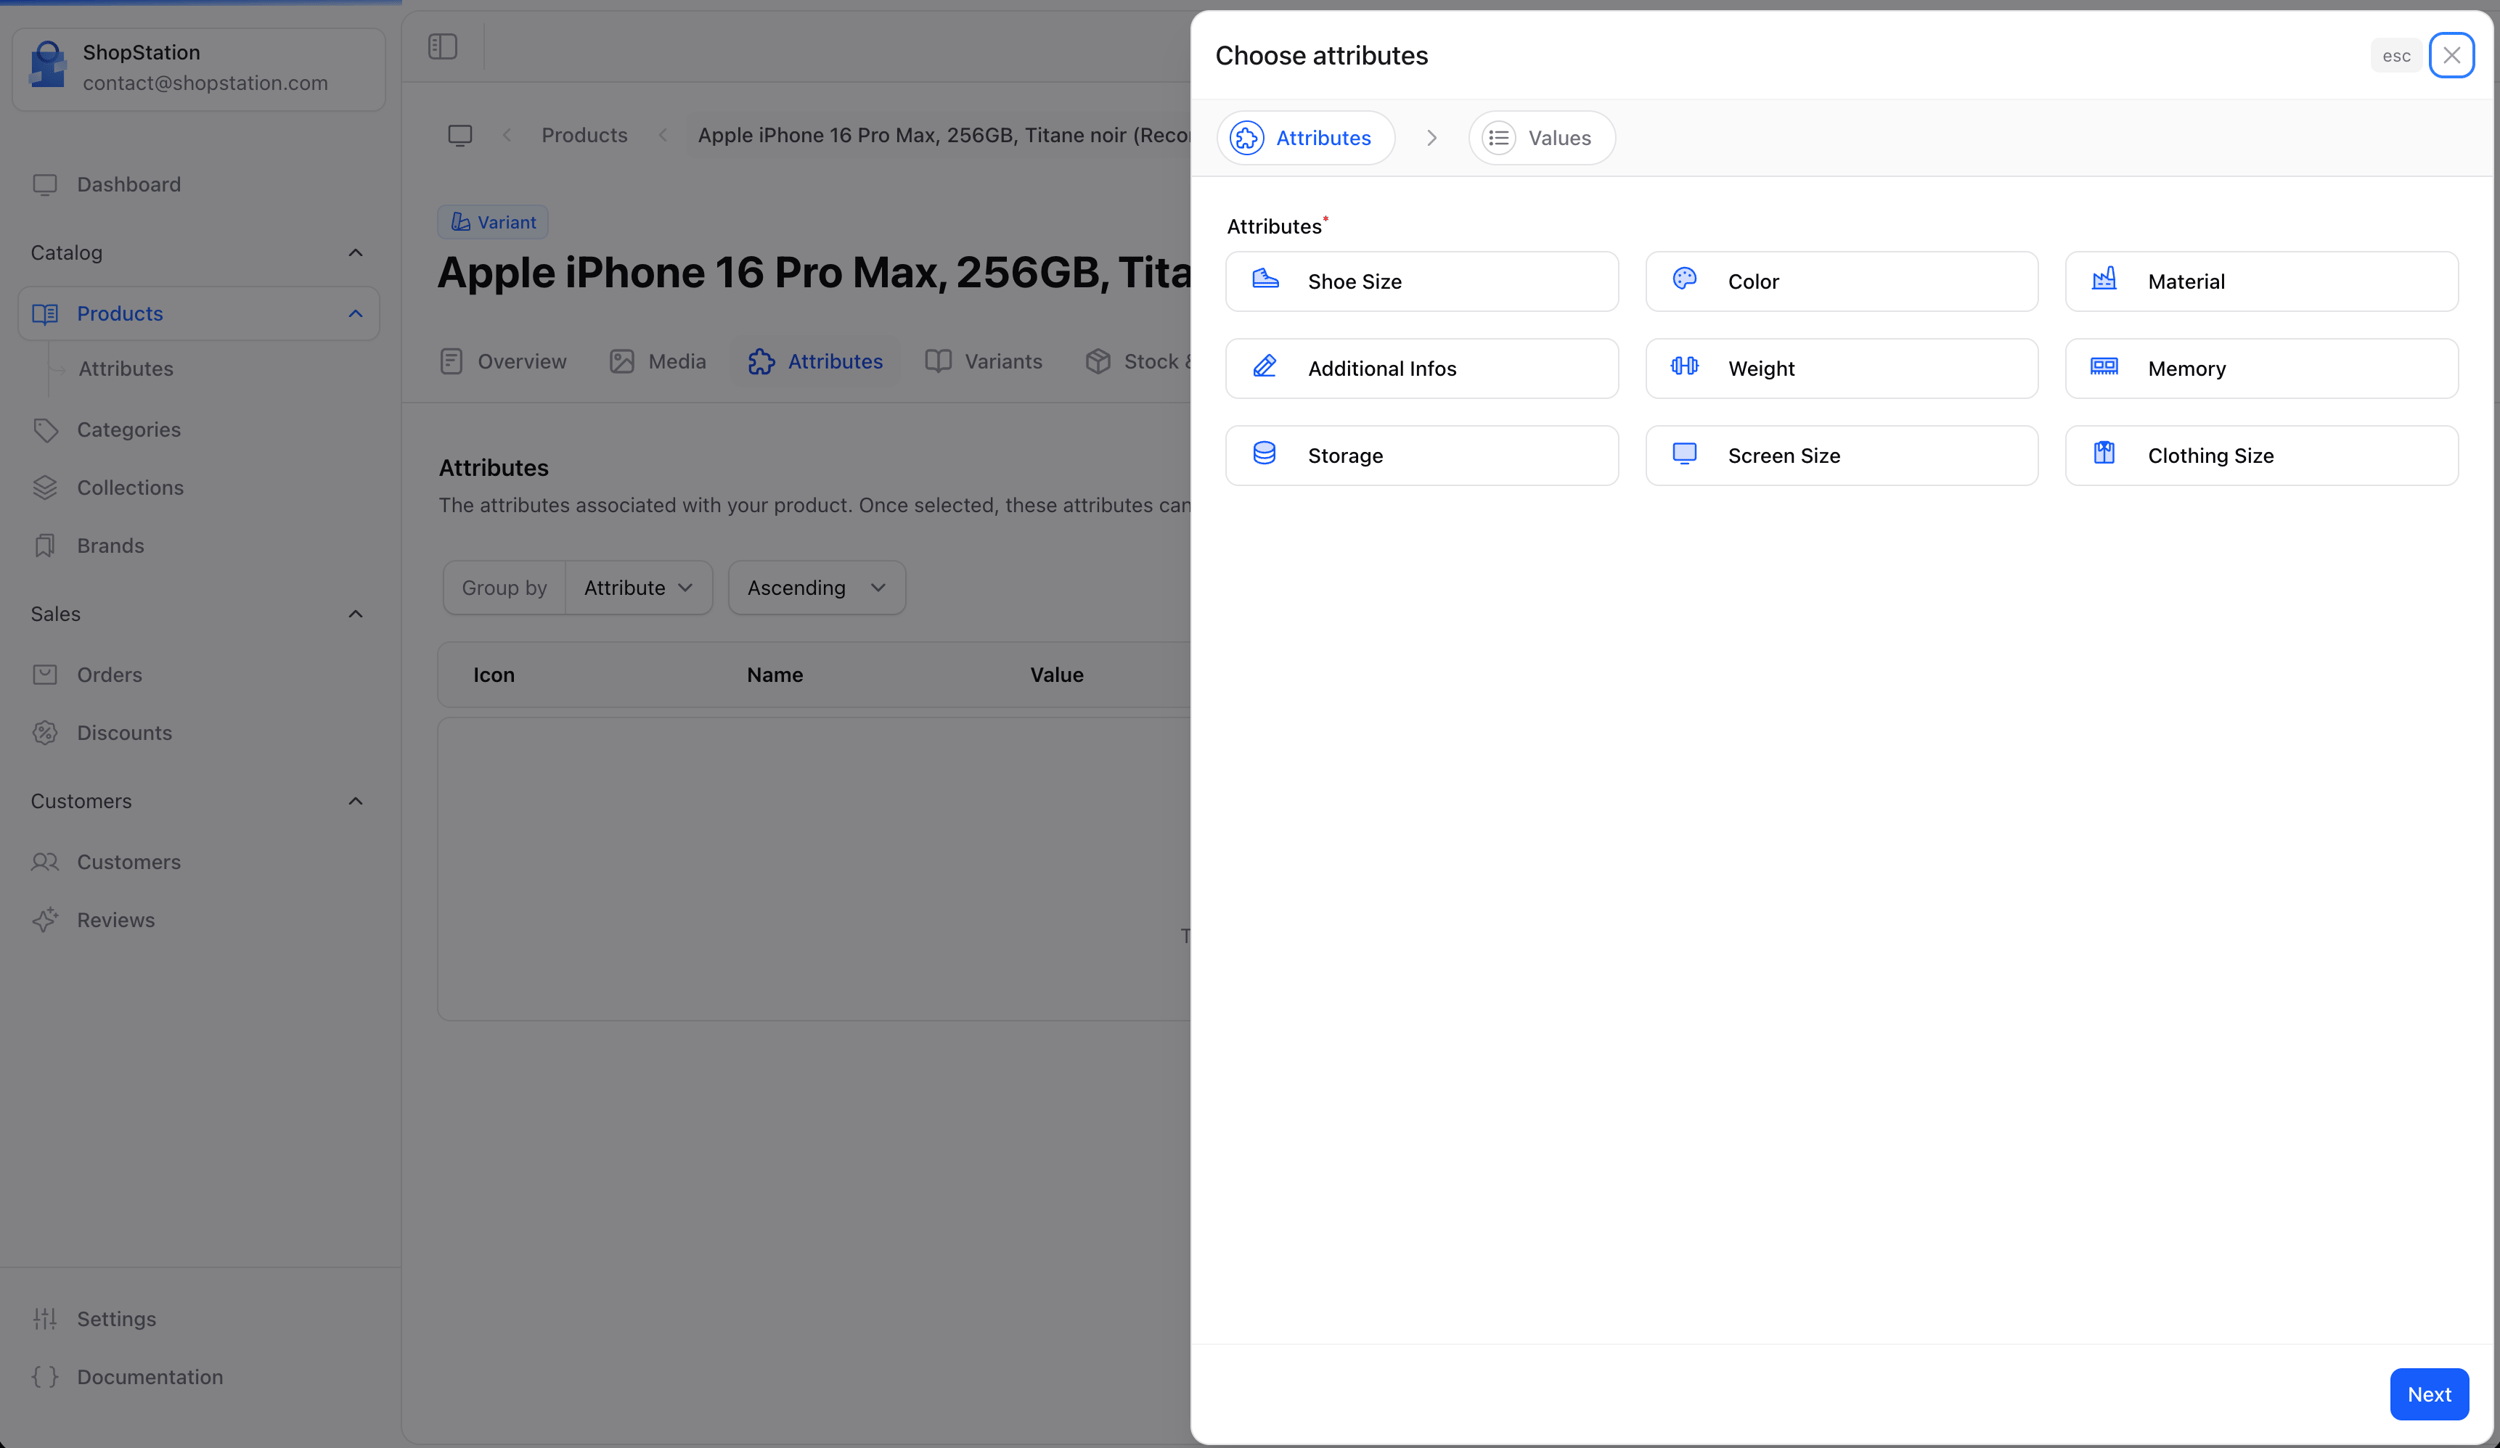Switch to the Variants tab

pyautogui.click(x=983, y=361)
